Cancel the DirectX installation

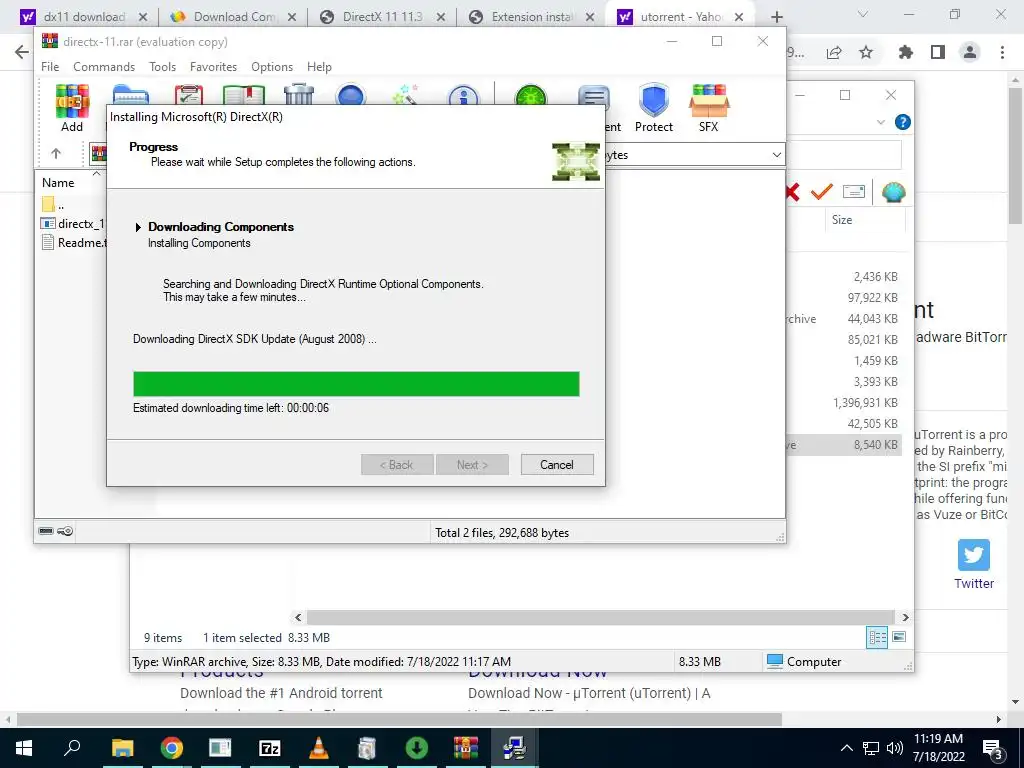pos(557,465)
